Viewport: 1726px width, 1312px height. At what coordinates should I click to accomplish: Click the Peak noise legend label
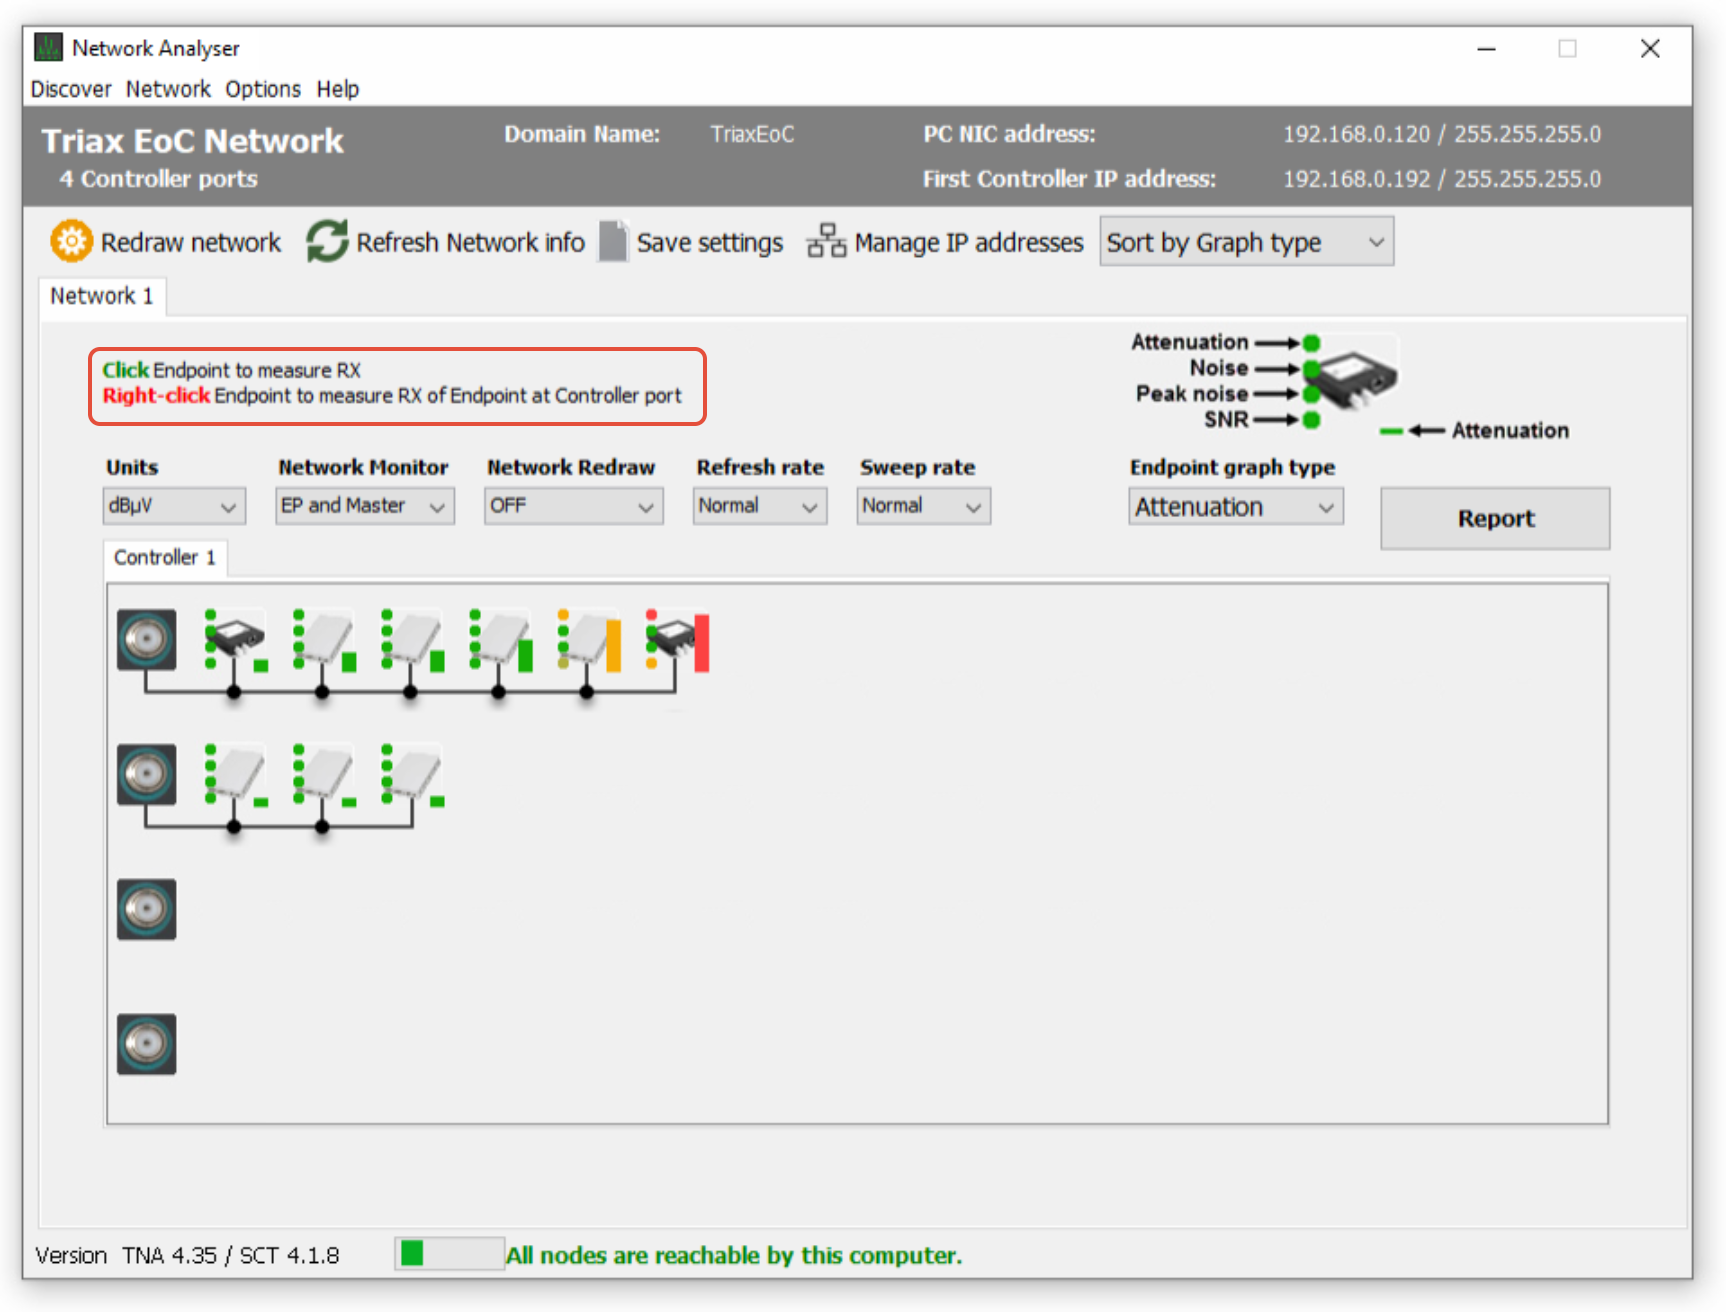1192,394
